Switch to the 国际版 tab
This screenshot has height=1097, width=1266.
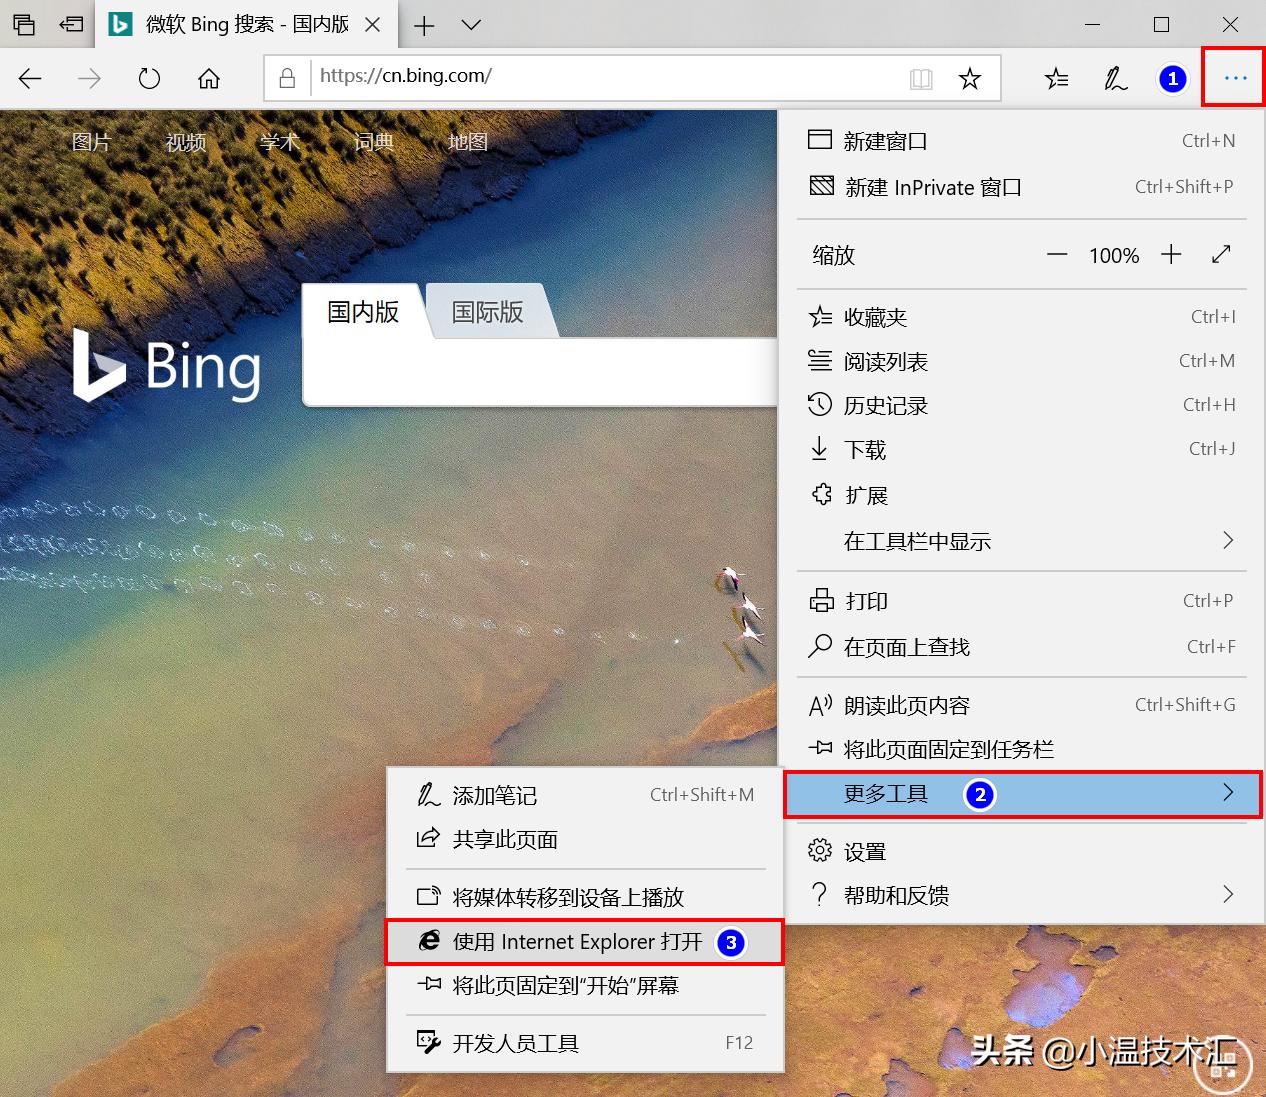tap(487, 311)
